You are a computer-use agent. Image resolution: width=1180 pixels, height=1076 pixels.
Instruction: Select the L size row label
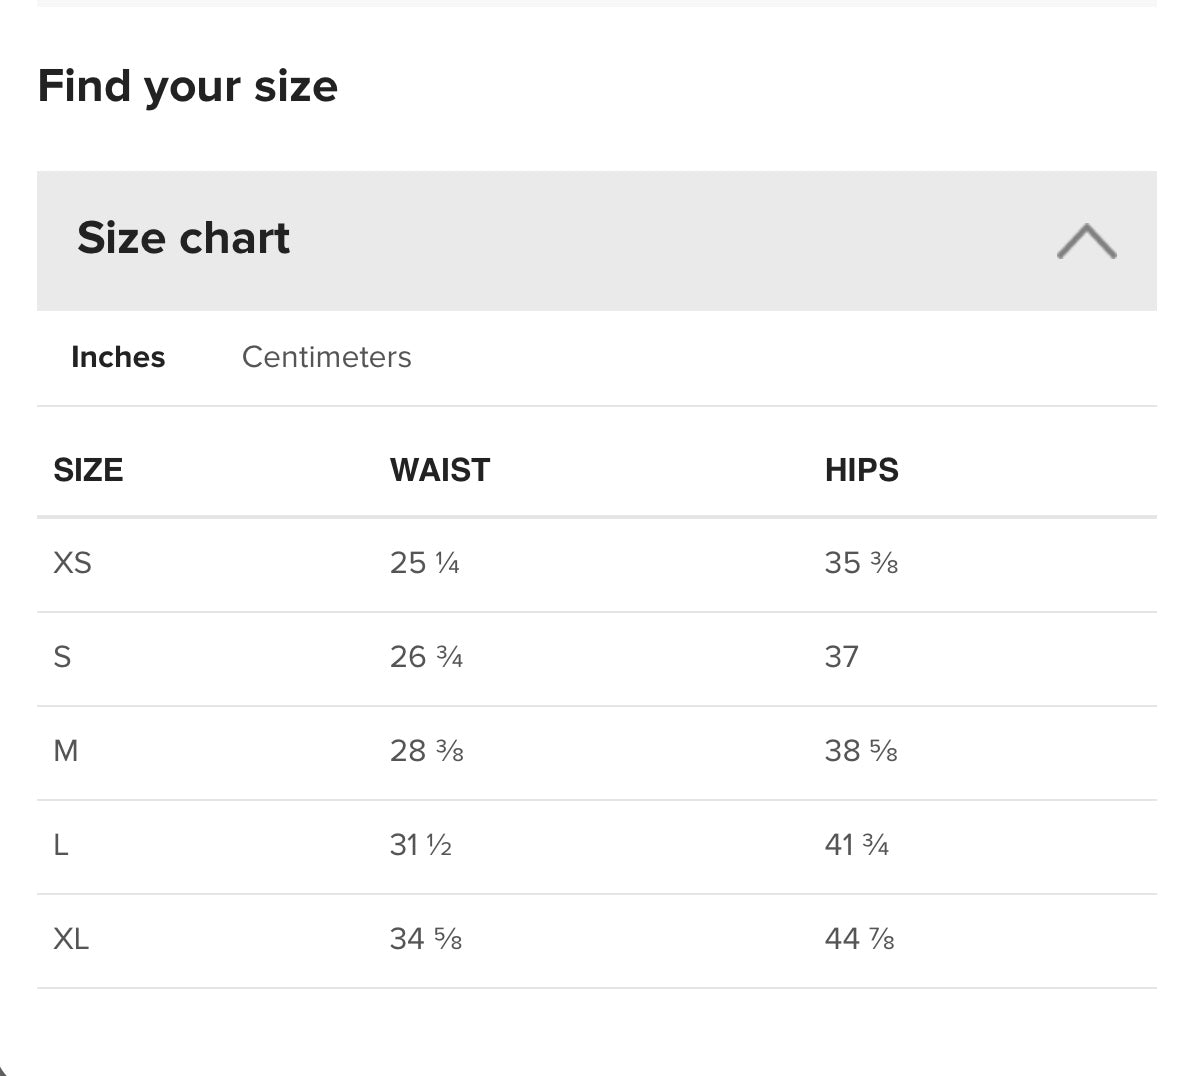click(x=61, y=845)
